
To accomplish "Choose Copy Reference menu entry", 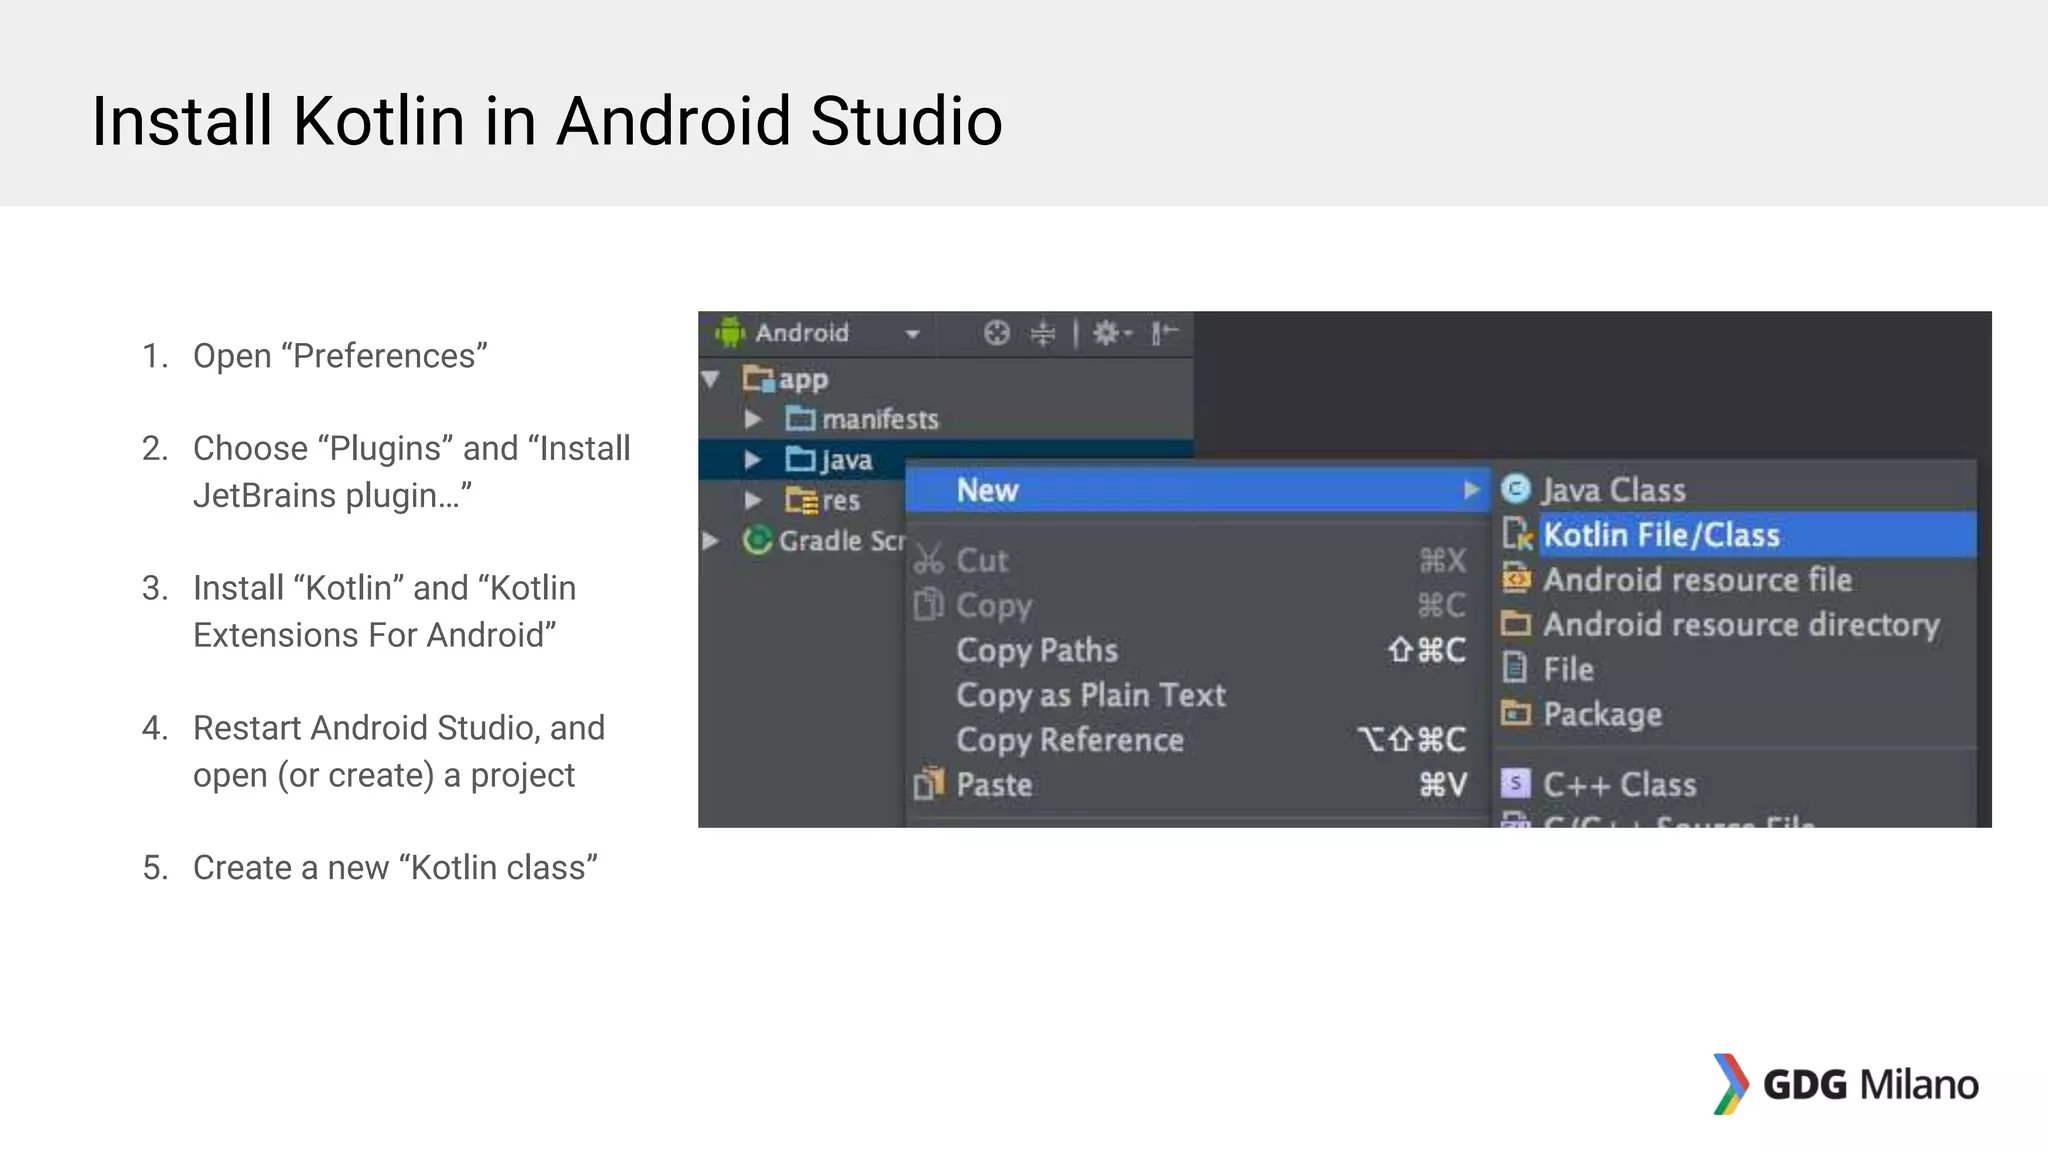I will [1197, 740].
